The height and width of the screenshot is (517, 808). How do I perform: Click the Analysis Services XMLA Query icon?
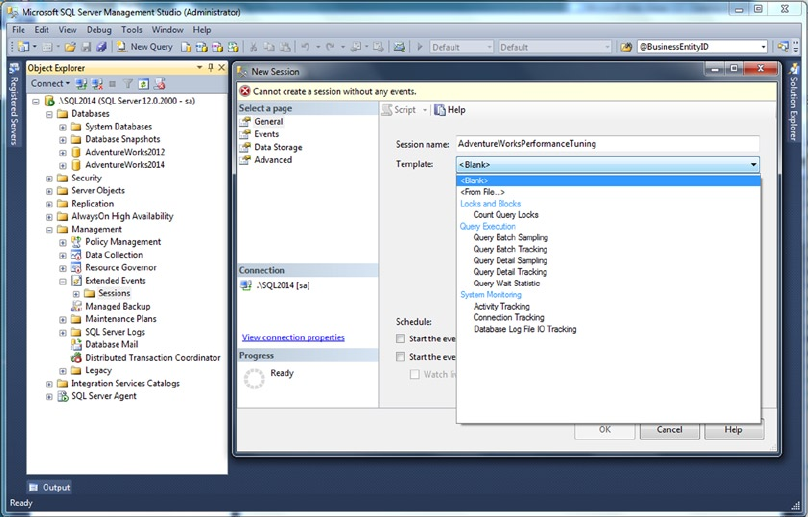coord(233,47)
